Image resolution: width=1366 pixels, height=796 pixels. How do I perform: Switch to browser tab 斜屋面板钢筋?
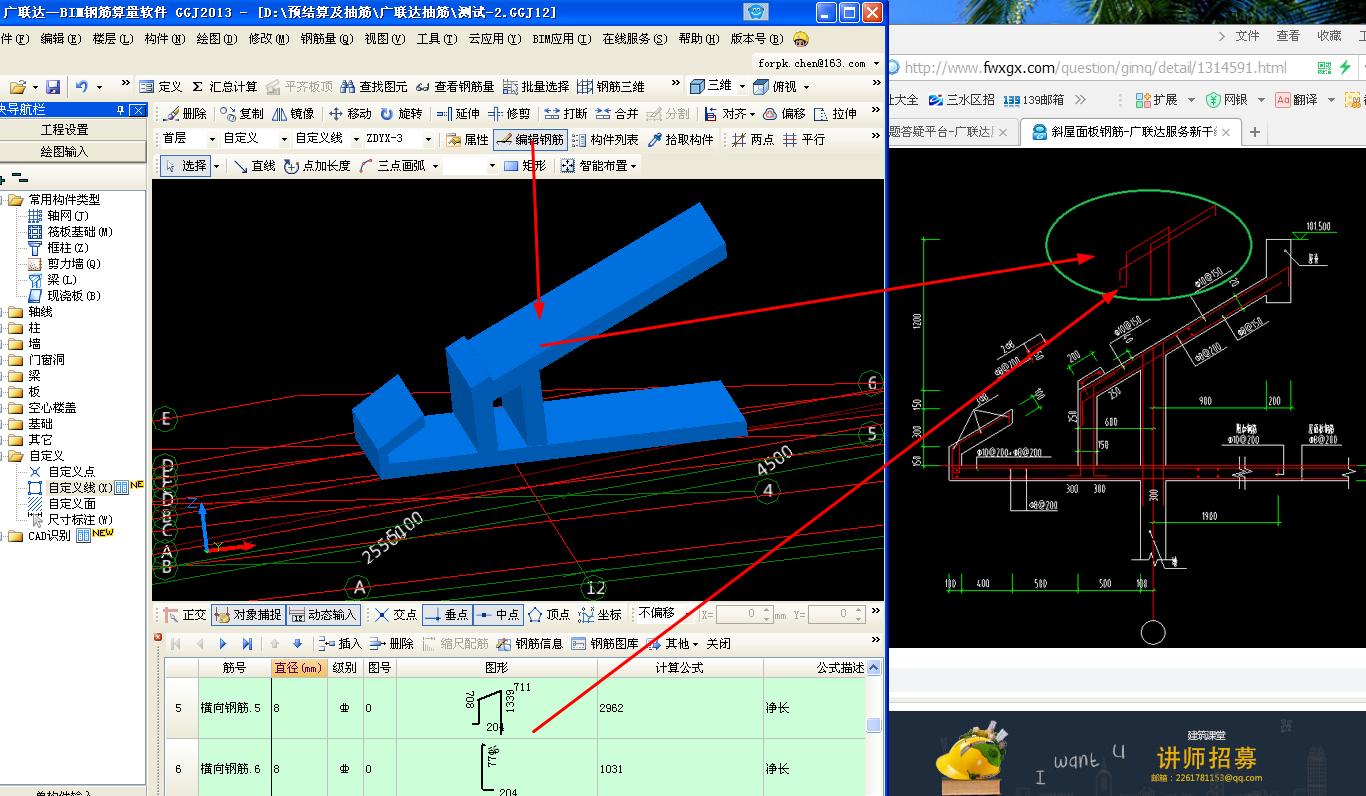coord(1131,131)
